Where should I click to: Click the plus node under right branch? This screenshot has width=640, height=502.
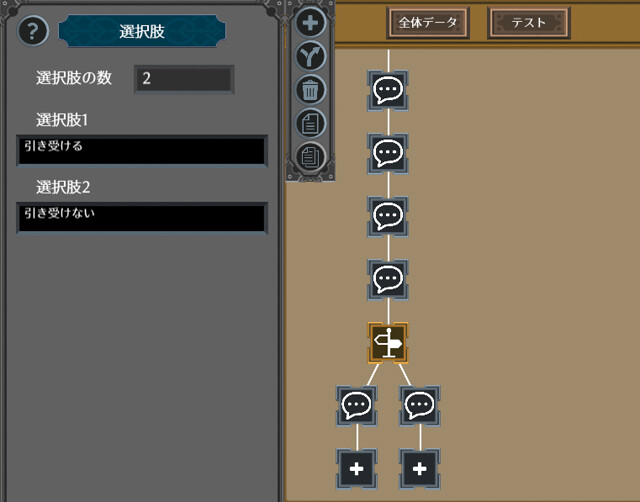[x=420, y=469]
